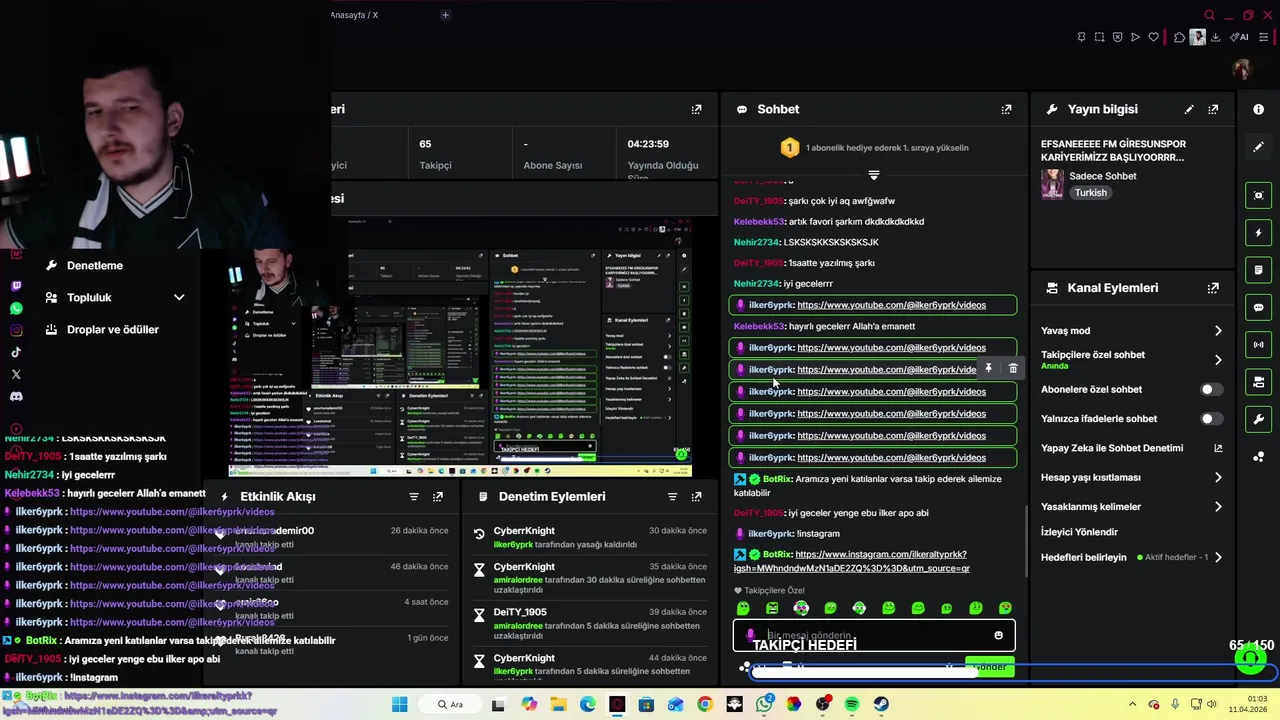This screenshot has height=720, width=1280.
Task: Expand Hesap yaşı kısıtlaması settings
Action: [x=1218, y=478]
